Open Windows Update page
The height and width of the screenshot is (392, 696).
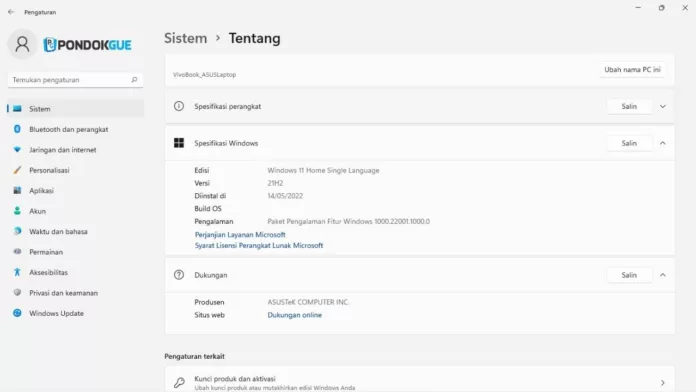(x=75, y=313)
